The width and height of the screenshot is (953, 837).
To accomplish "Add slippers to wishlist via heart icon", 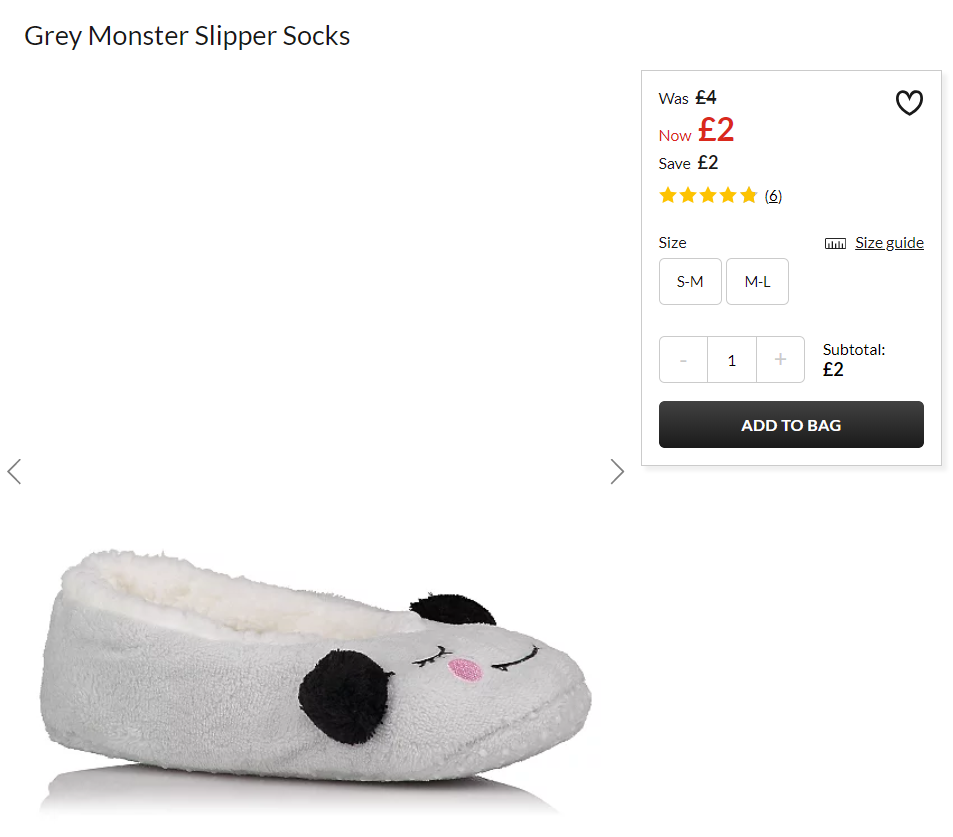I will 909,103.
